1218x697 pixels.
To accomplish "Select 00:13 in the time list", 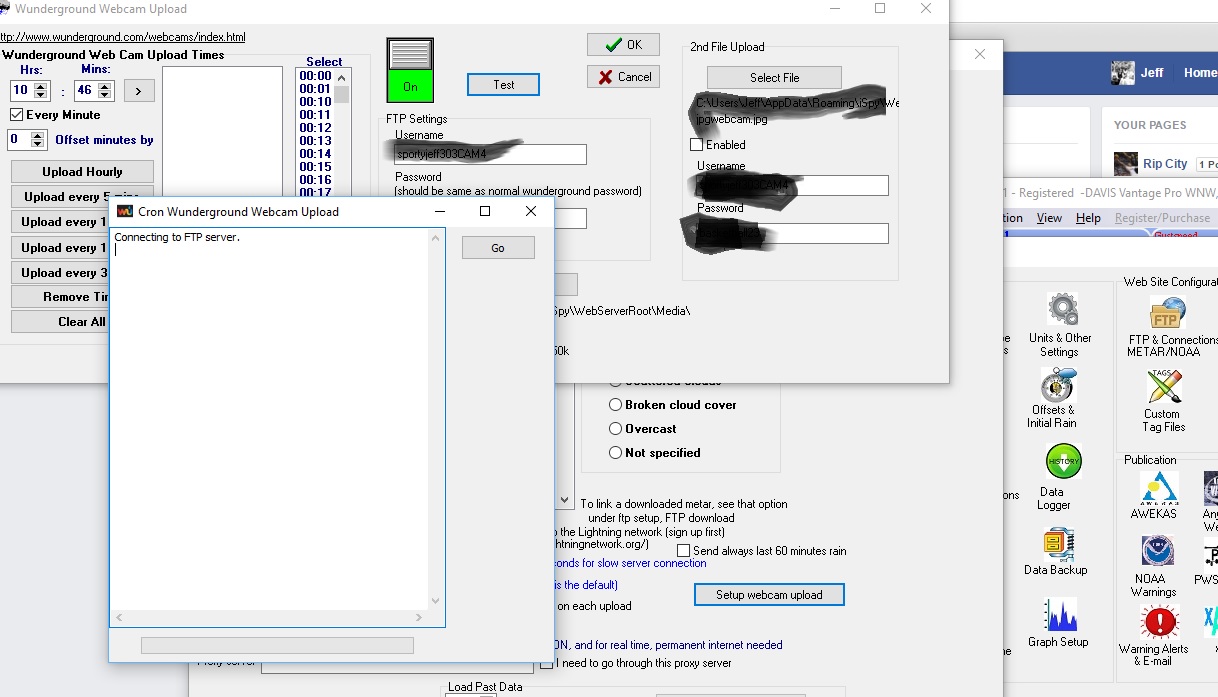I will tap(315, 141).
